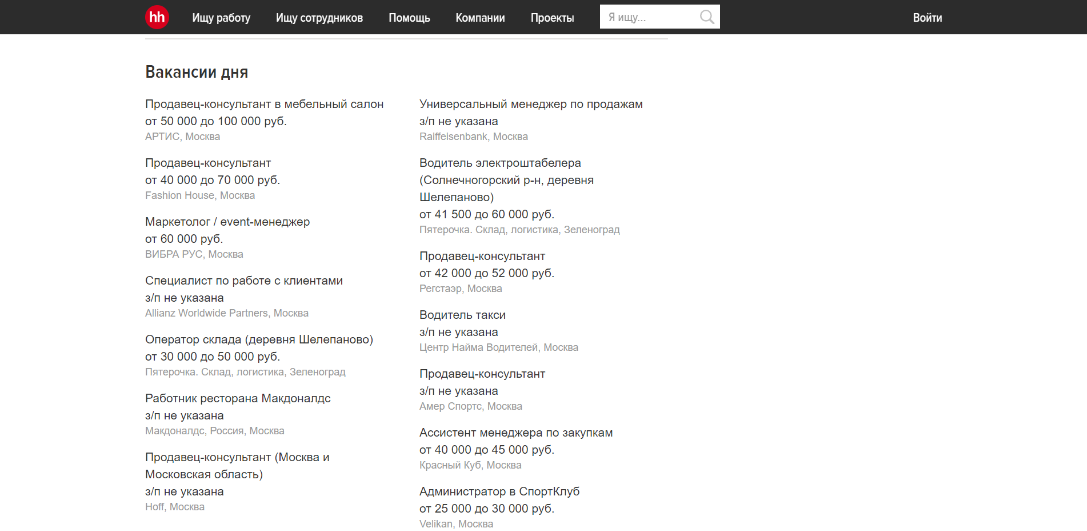1087x531 pixels.
Task: Click salary от 25 000 до 30 000 руб.
Action: coord(487,509)
